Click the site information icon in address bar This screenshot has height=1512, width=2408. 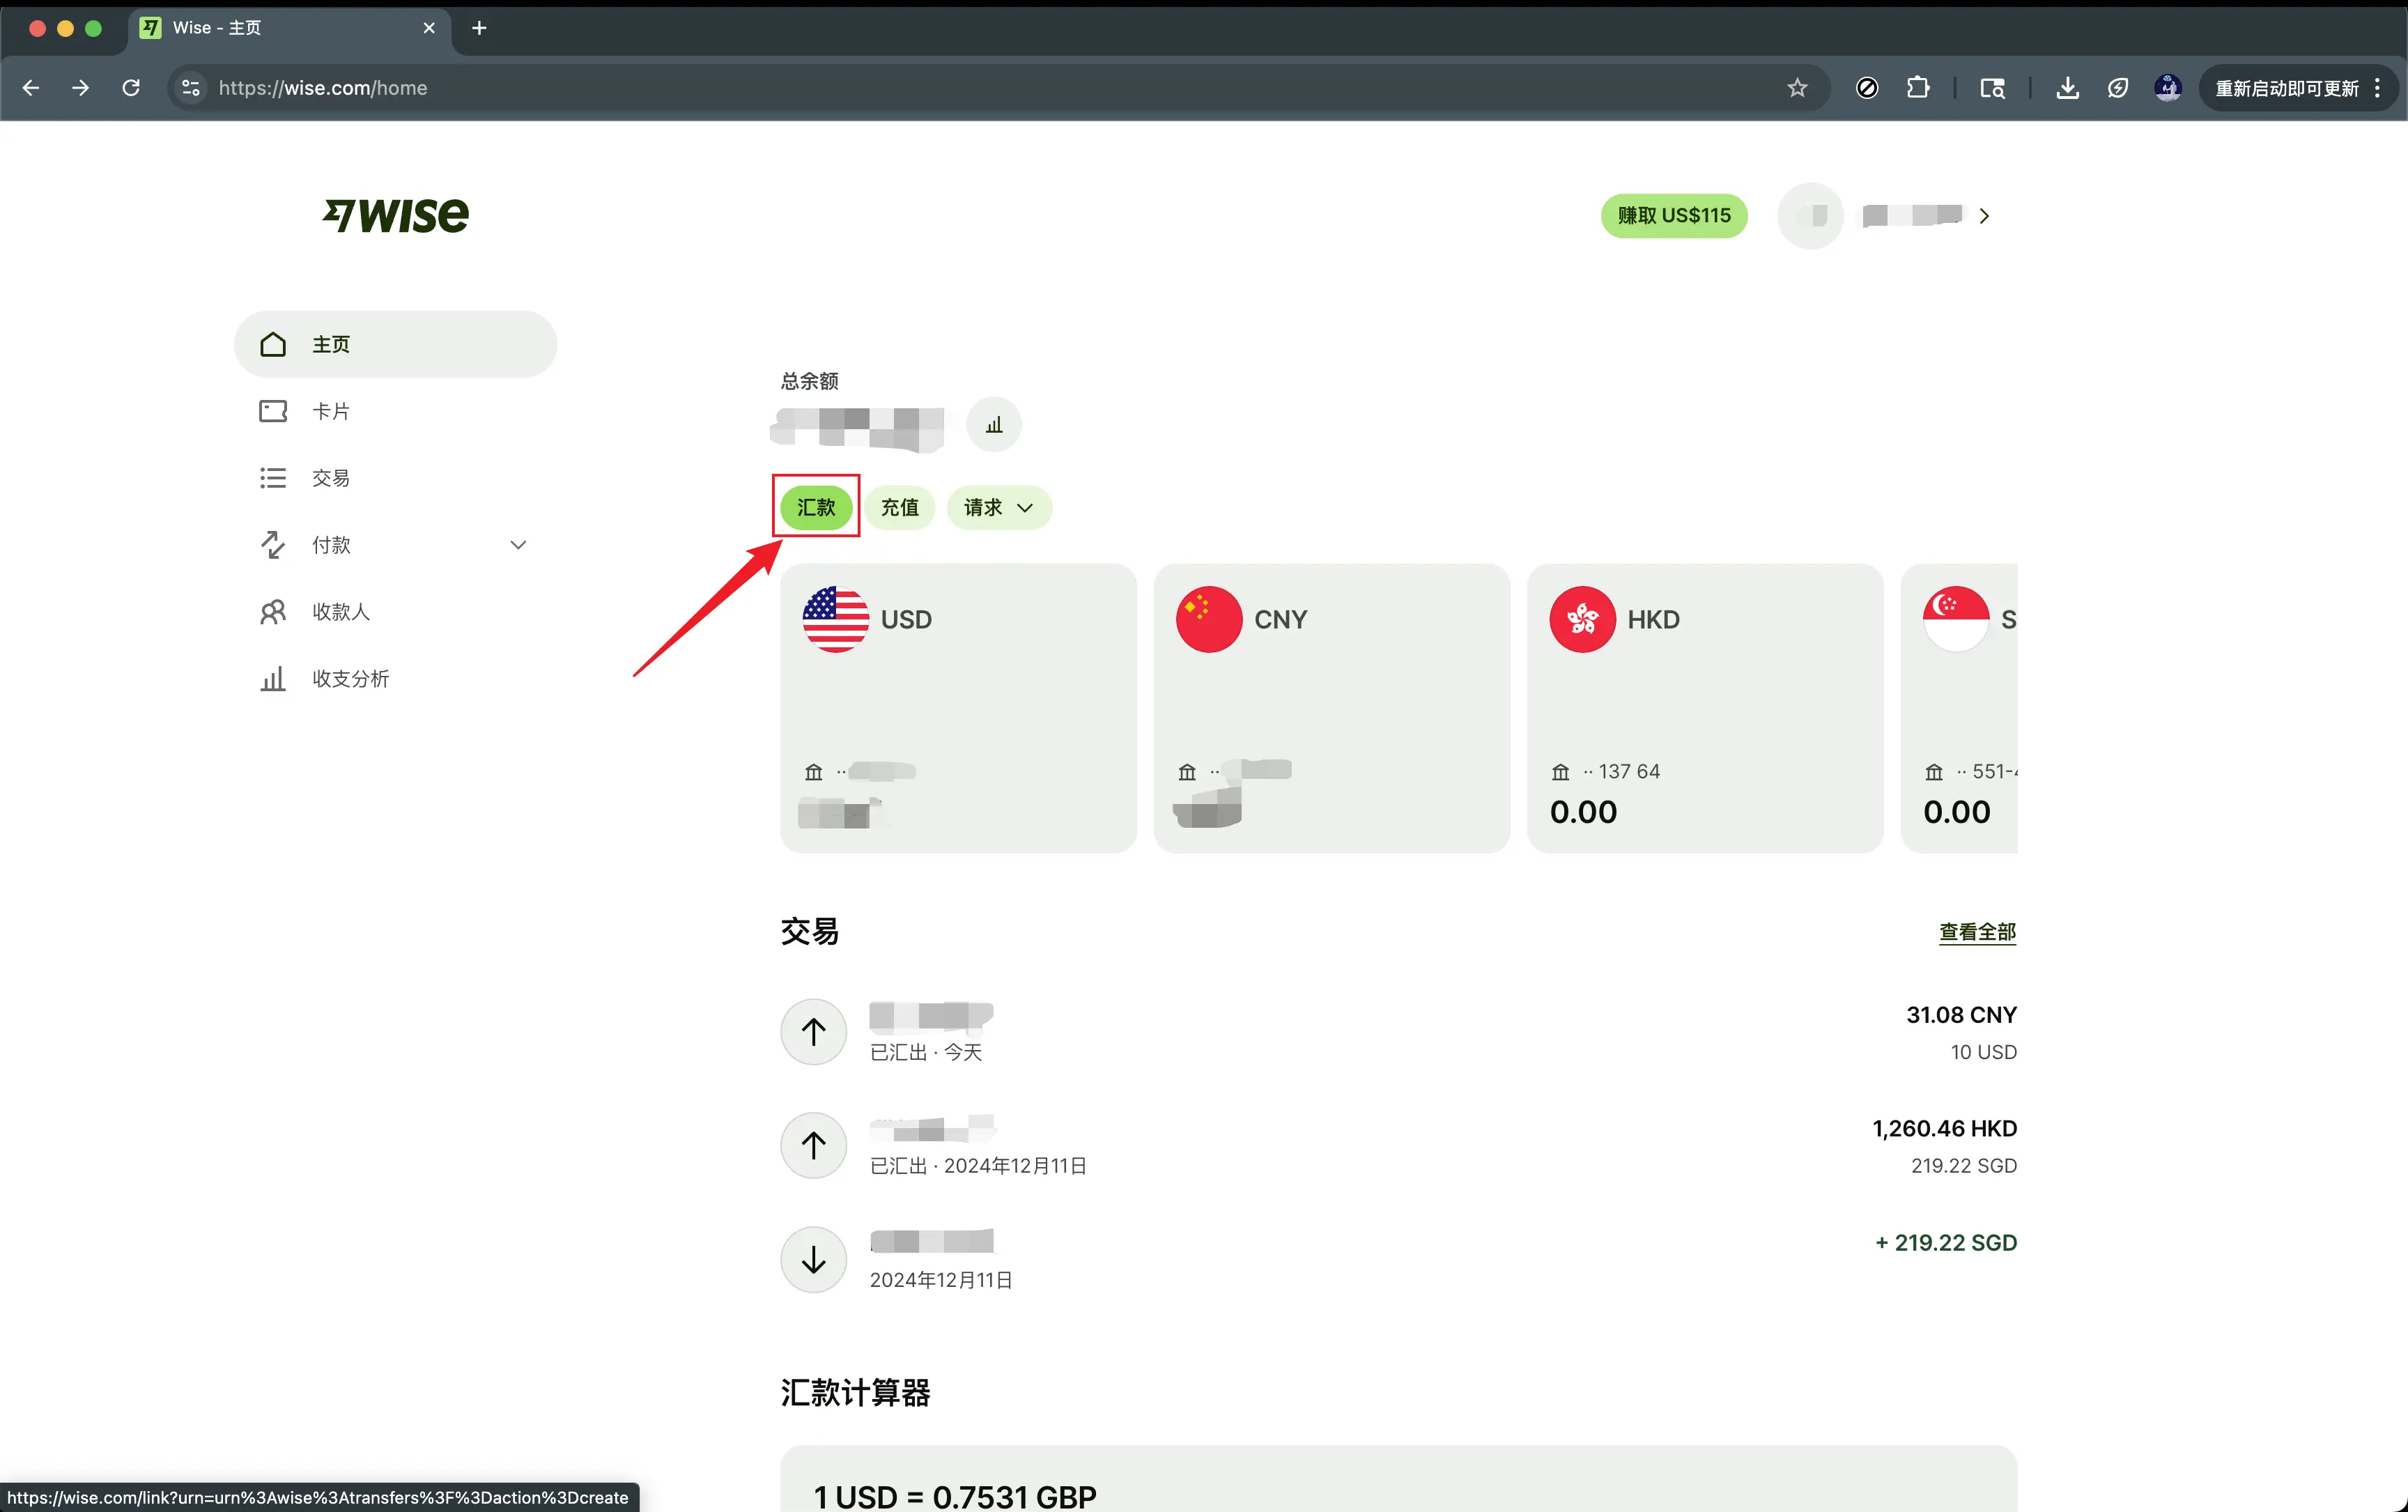190,88
